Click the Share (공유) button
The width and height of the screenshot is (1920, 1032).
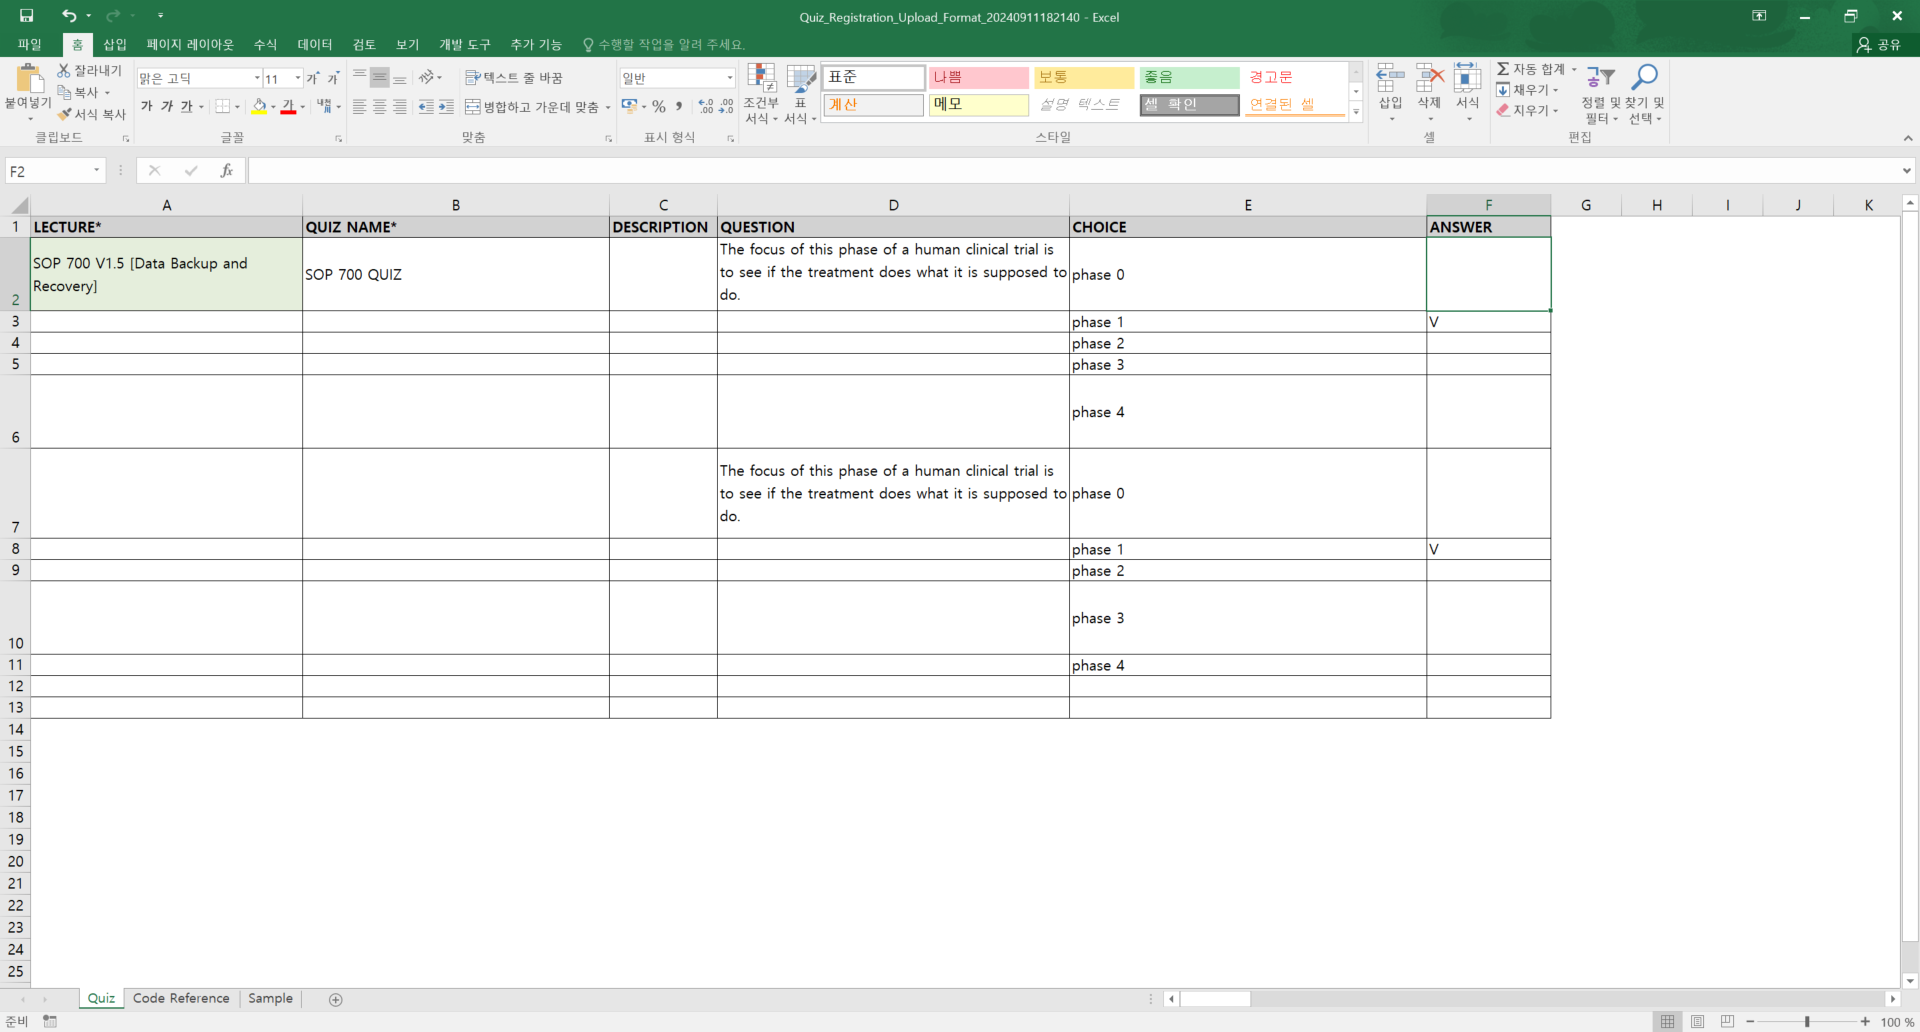(1878, 45)
